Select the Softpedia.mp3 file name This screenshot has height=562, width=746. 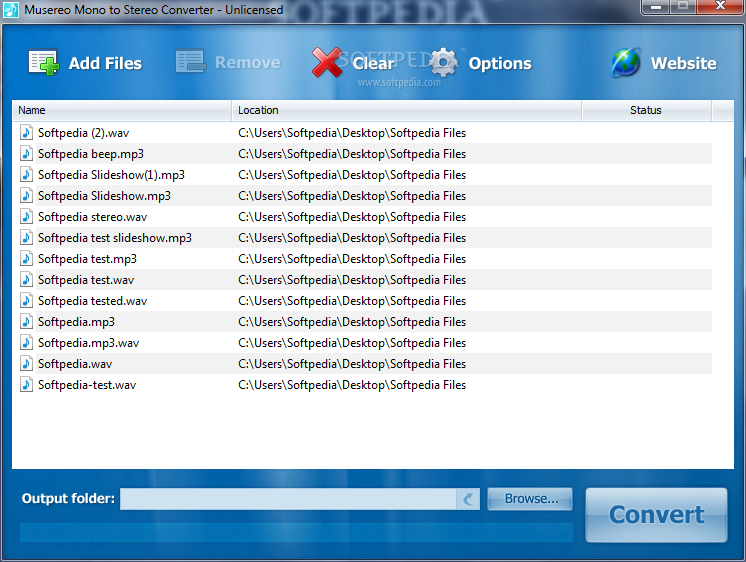[x=76, y=322]
